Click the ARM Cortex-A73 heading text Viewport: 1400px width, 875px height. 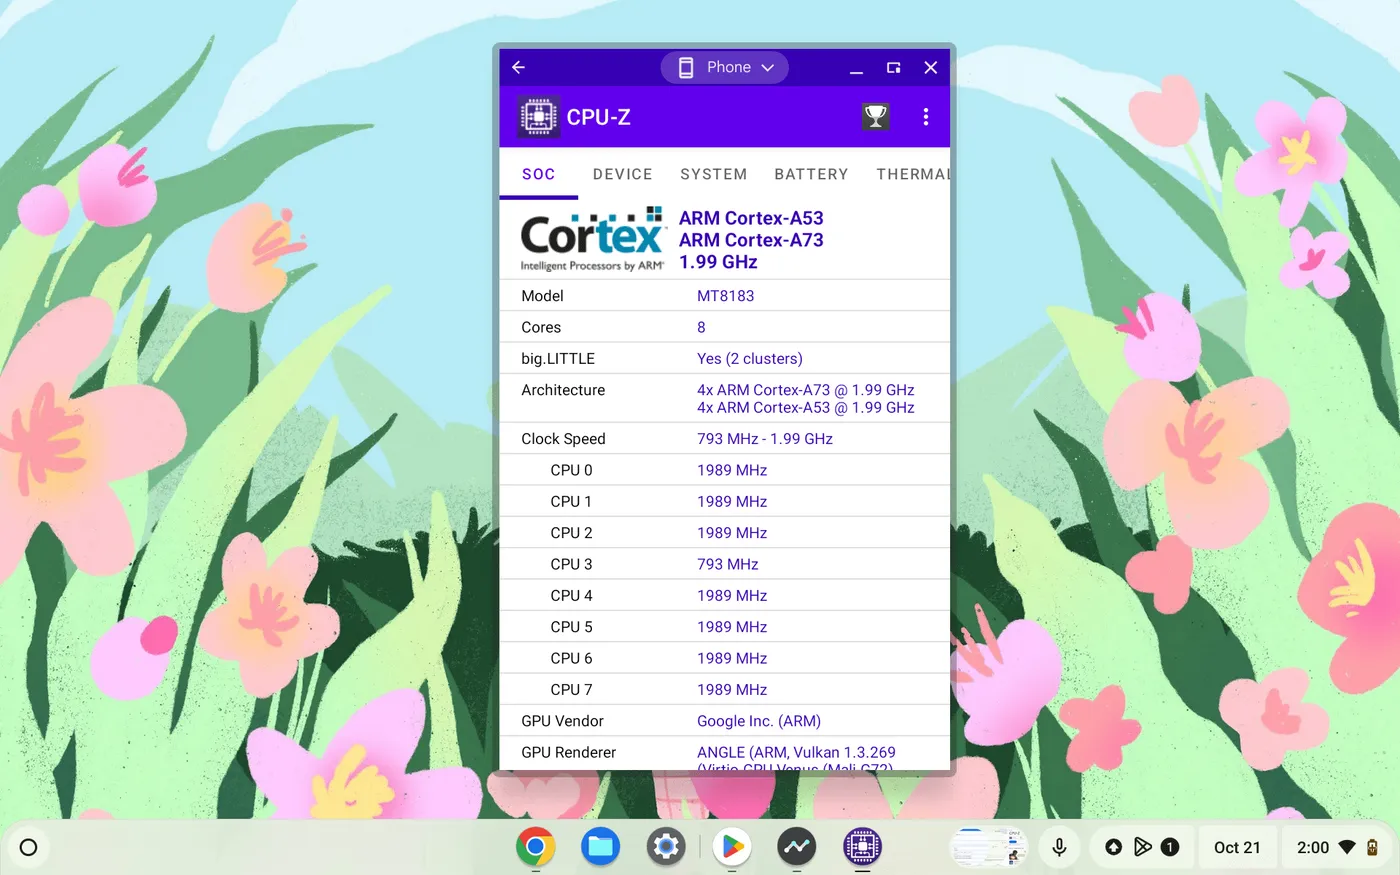click(x=751, y=240)
